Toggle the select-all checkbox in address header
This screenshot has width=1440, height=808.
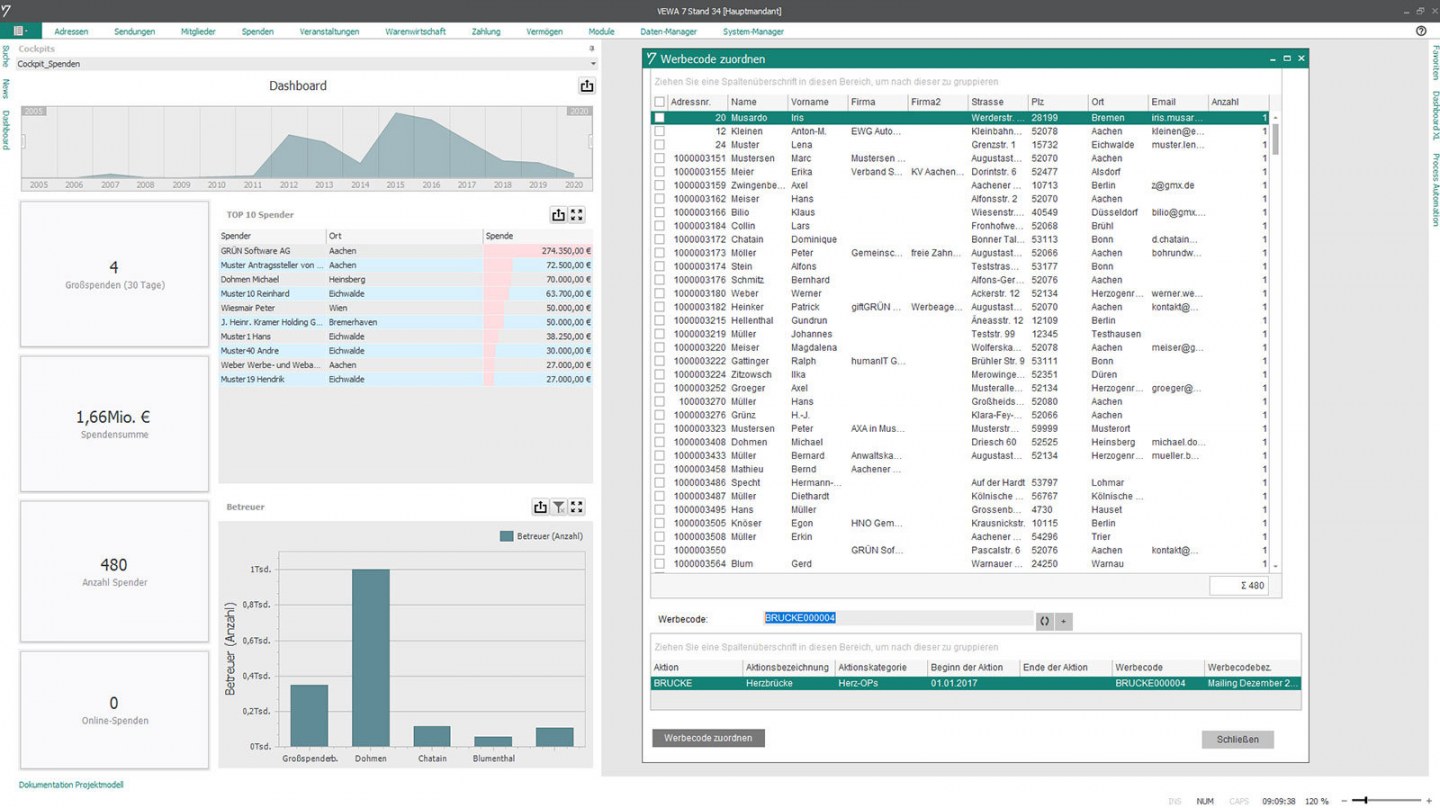(x=659, y=102)
